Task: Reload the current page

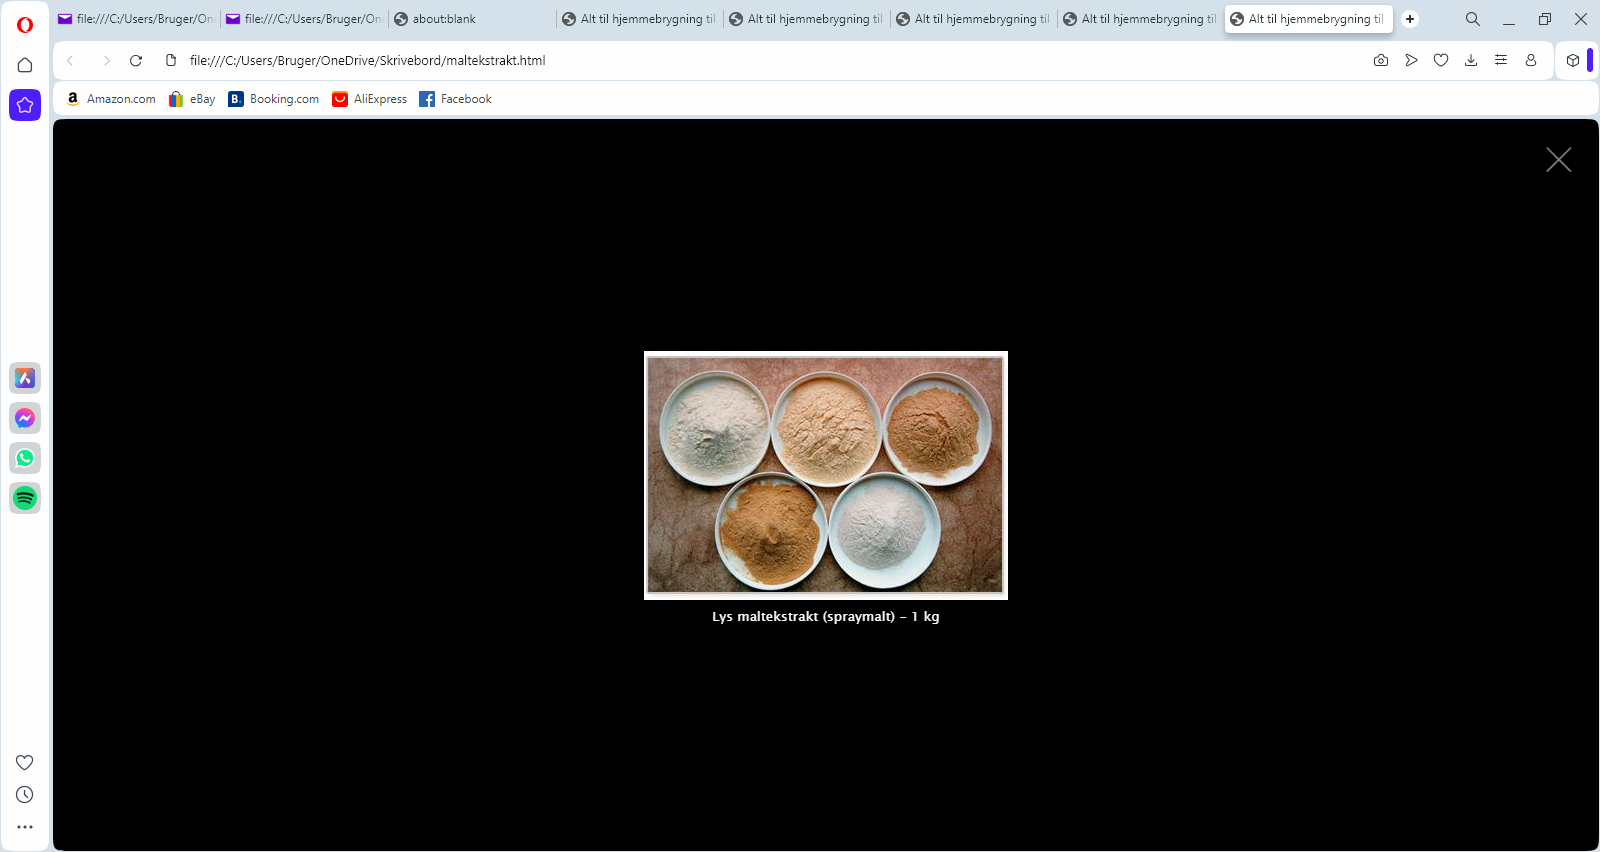Action: click(136, 60)
